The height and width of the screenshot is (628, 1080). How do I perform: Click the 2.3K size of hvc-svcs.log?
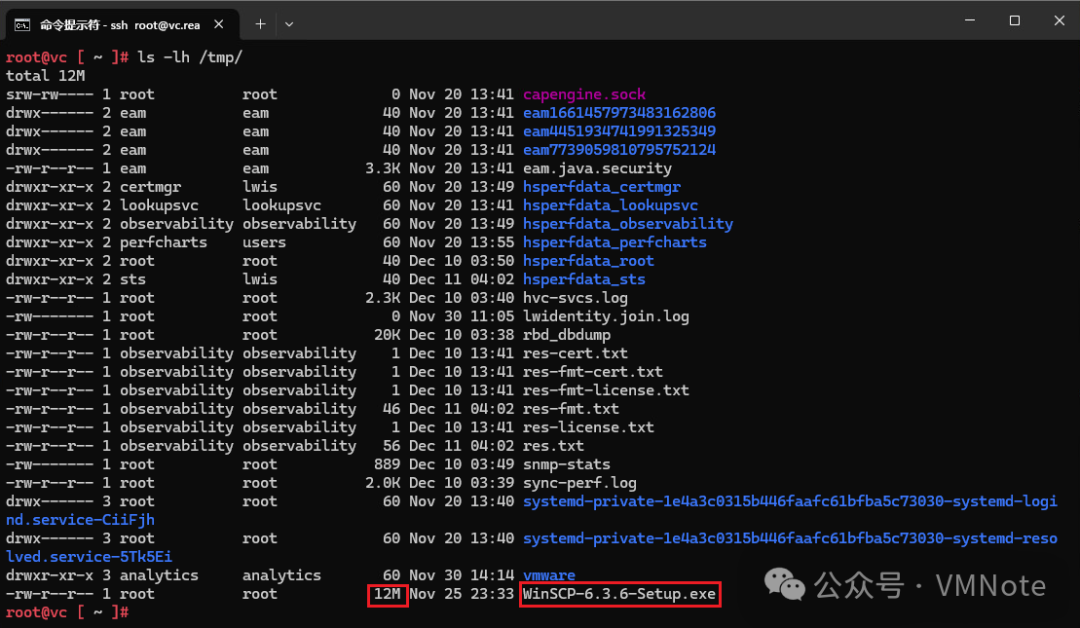[x=383, y=298]
